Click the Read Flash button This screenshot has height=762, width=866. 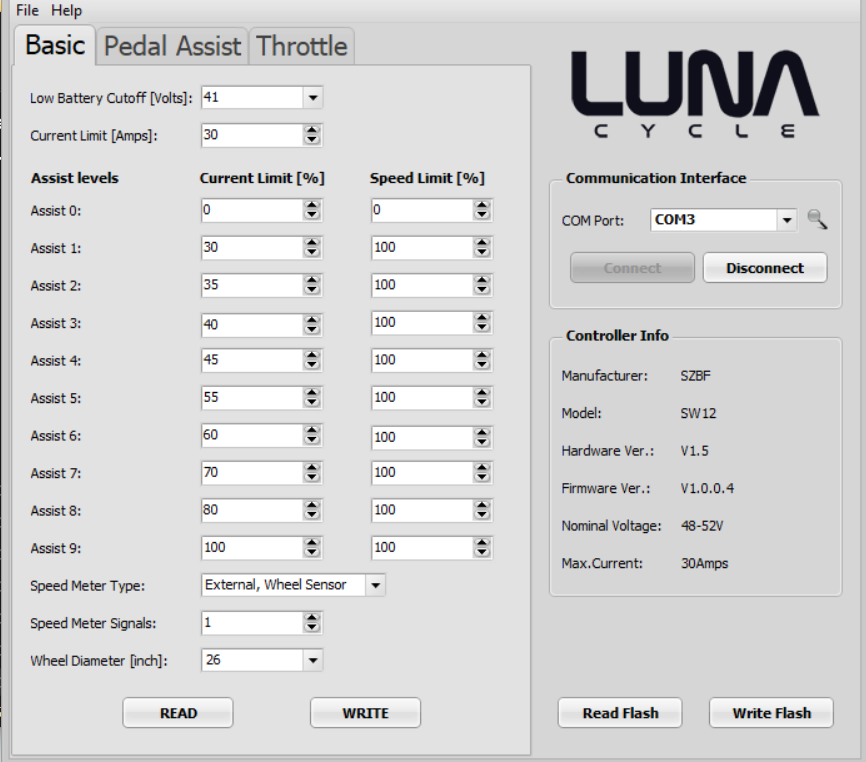[x=620, y=713]
